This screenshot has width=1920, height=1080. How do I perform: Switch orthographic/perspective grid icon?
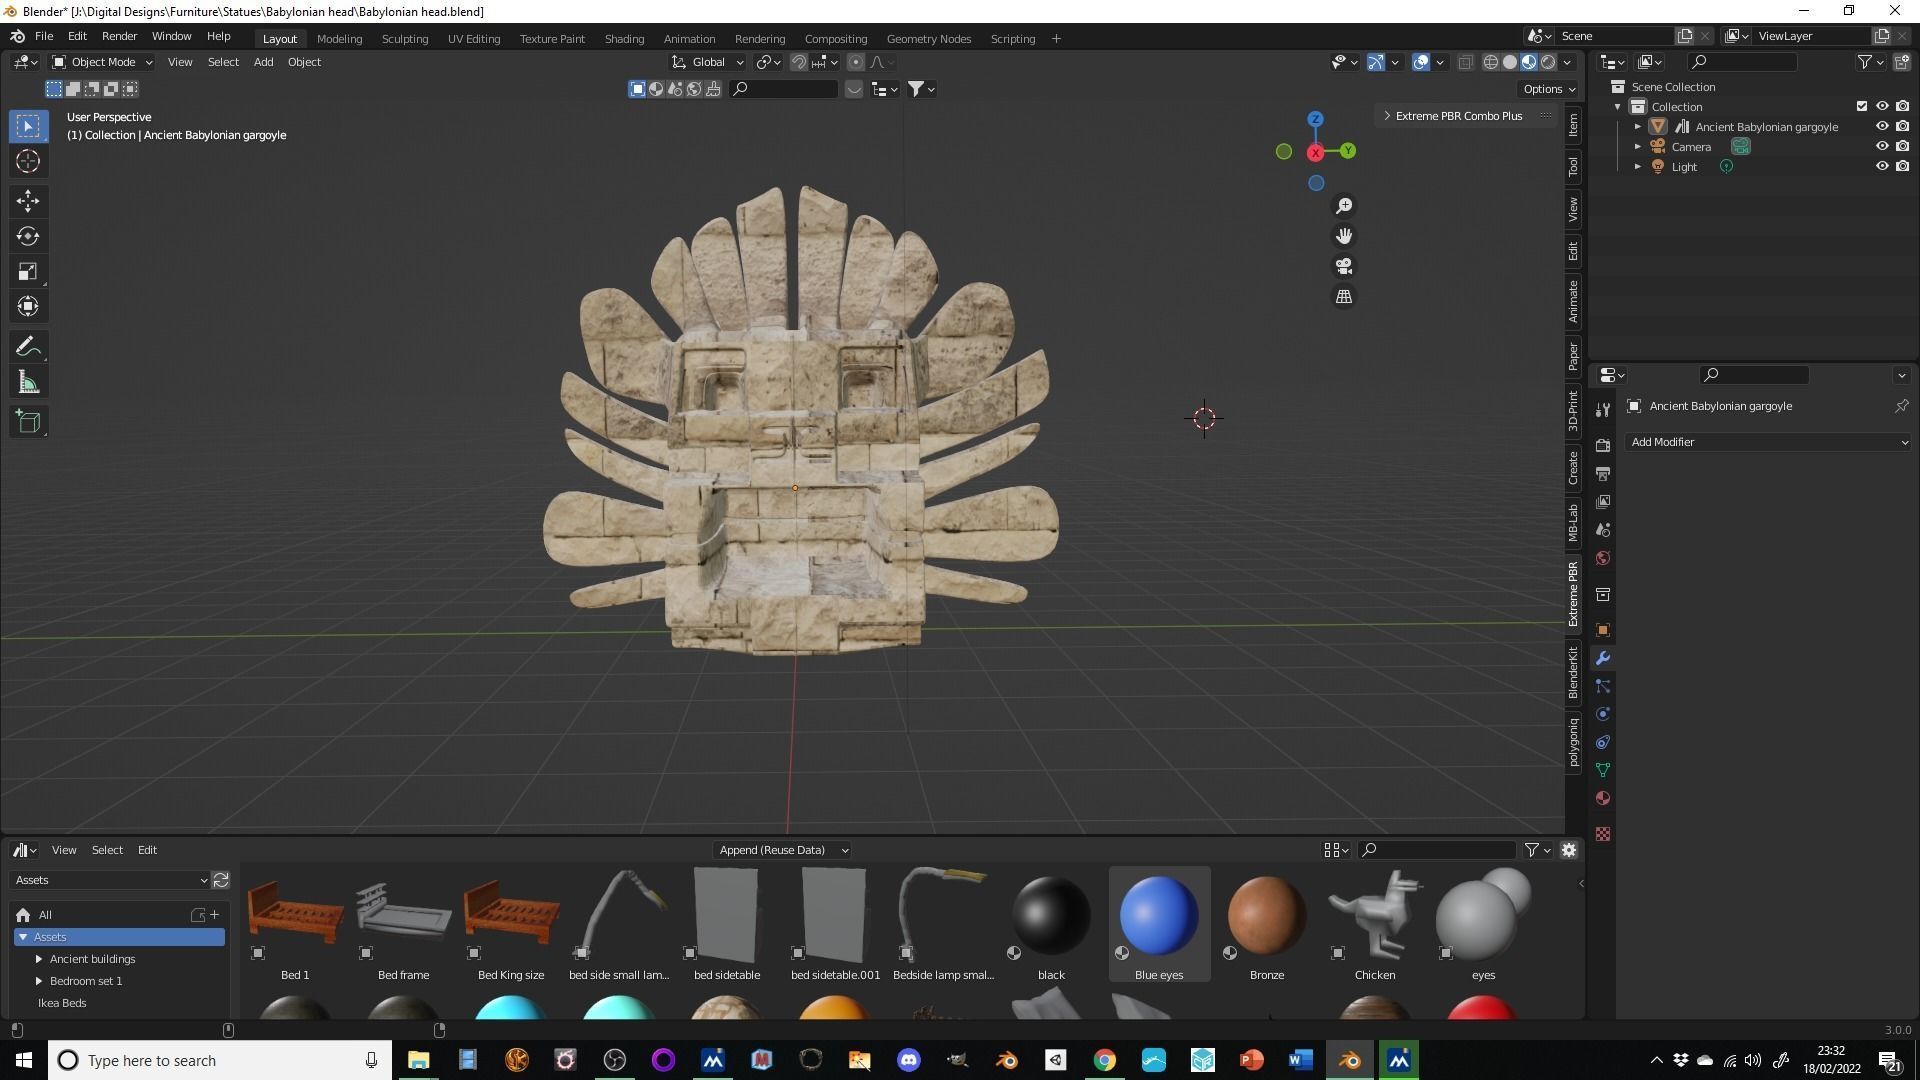[1344, 297]
